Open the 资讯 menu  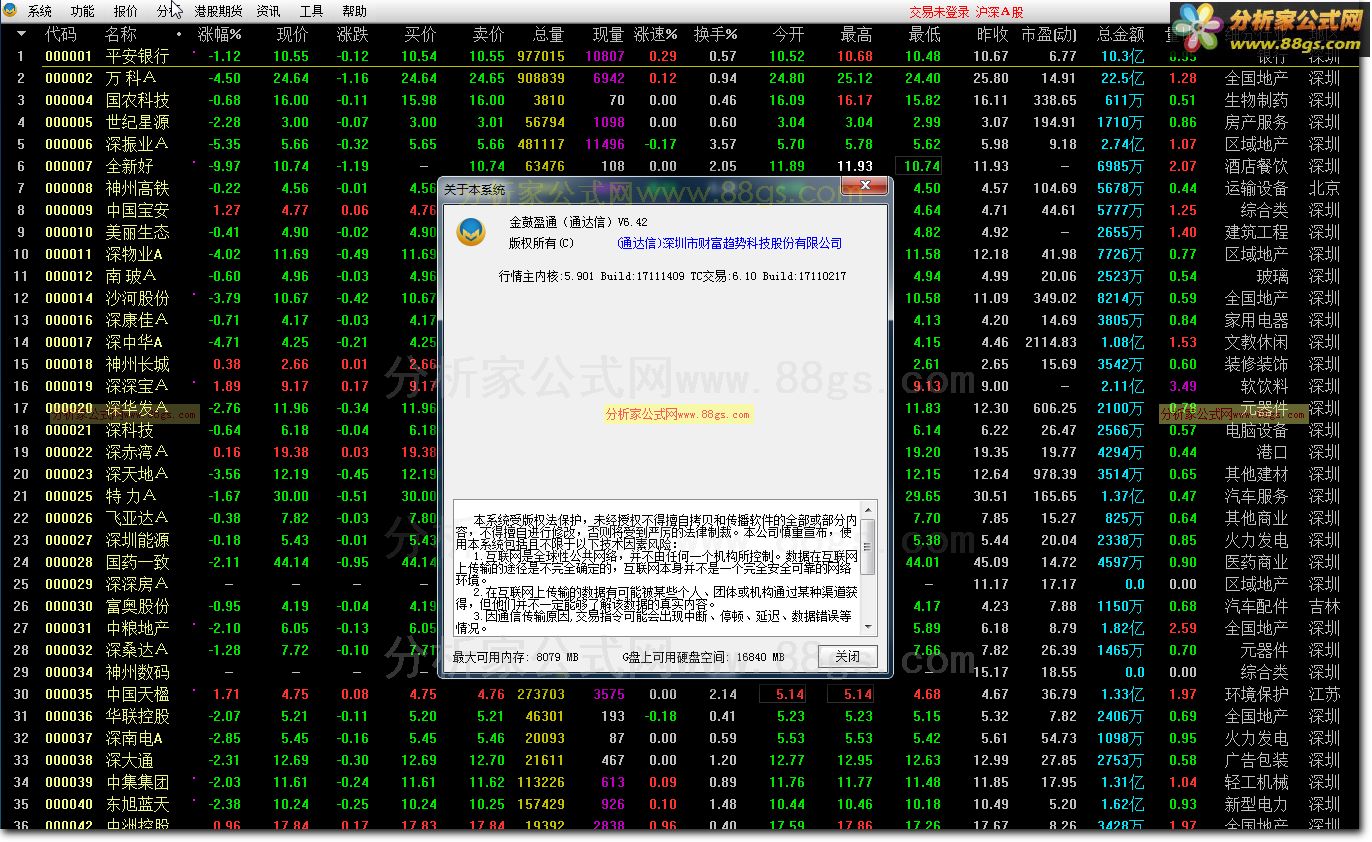tap(268, 12)
